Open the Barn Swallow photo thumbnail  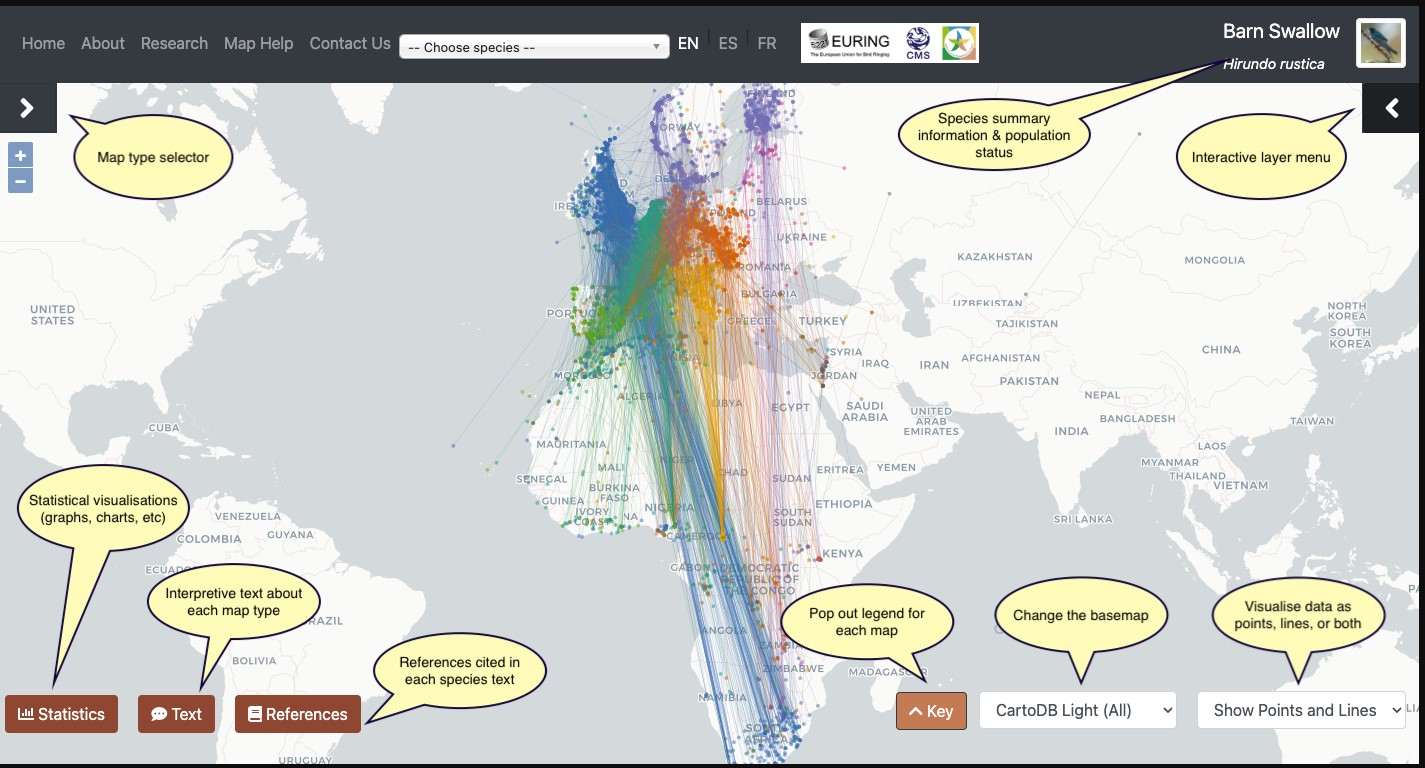pyautogui.click(x=1380, y=43)
